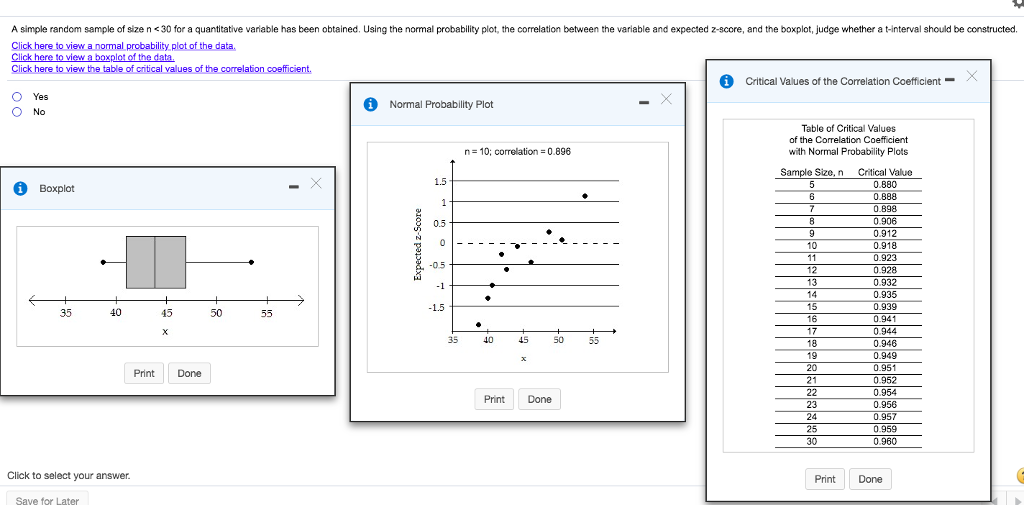Print the Normal Probability Plot

(494, 399)
